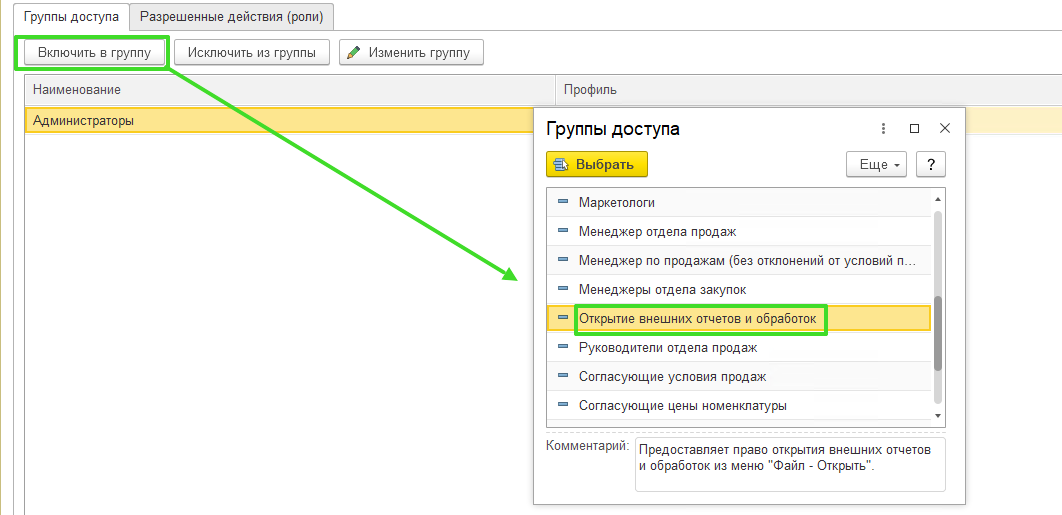The width and height of the screenshot is (1062, 515).
Task: Sort by the Наименование column header
Action: pos(290,89)
